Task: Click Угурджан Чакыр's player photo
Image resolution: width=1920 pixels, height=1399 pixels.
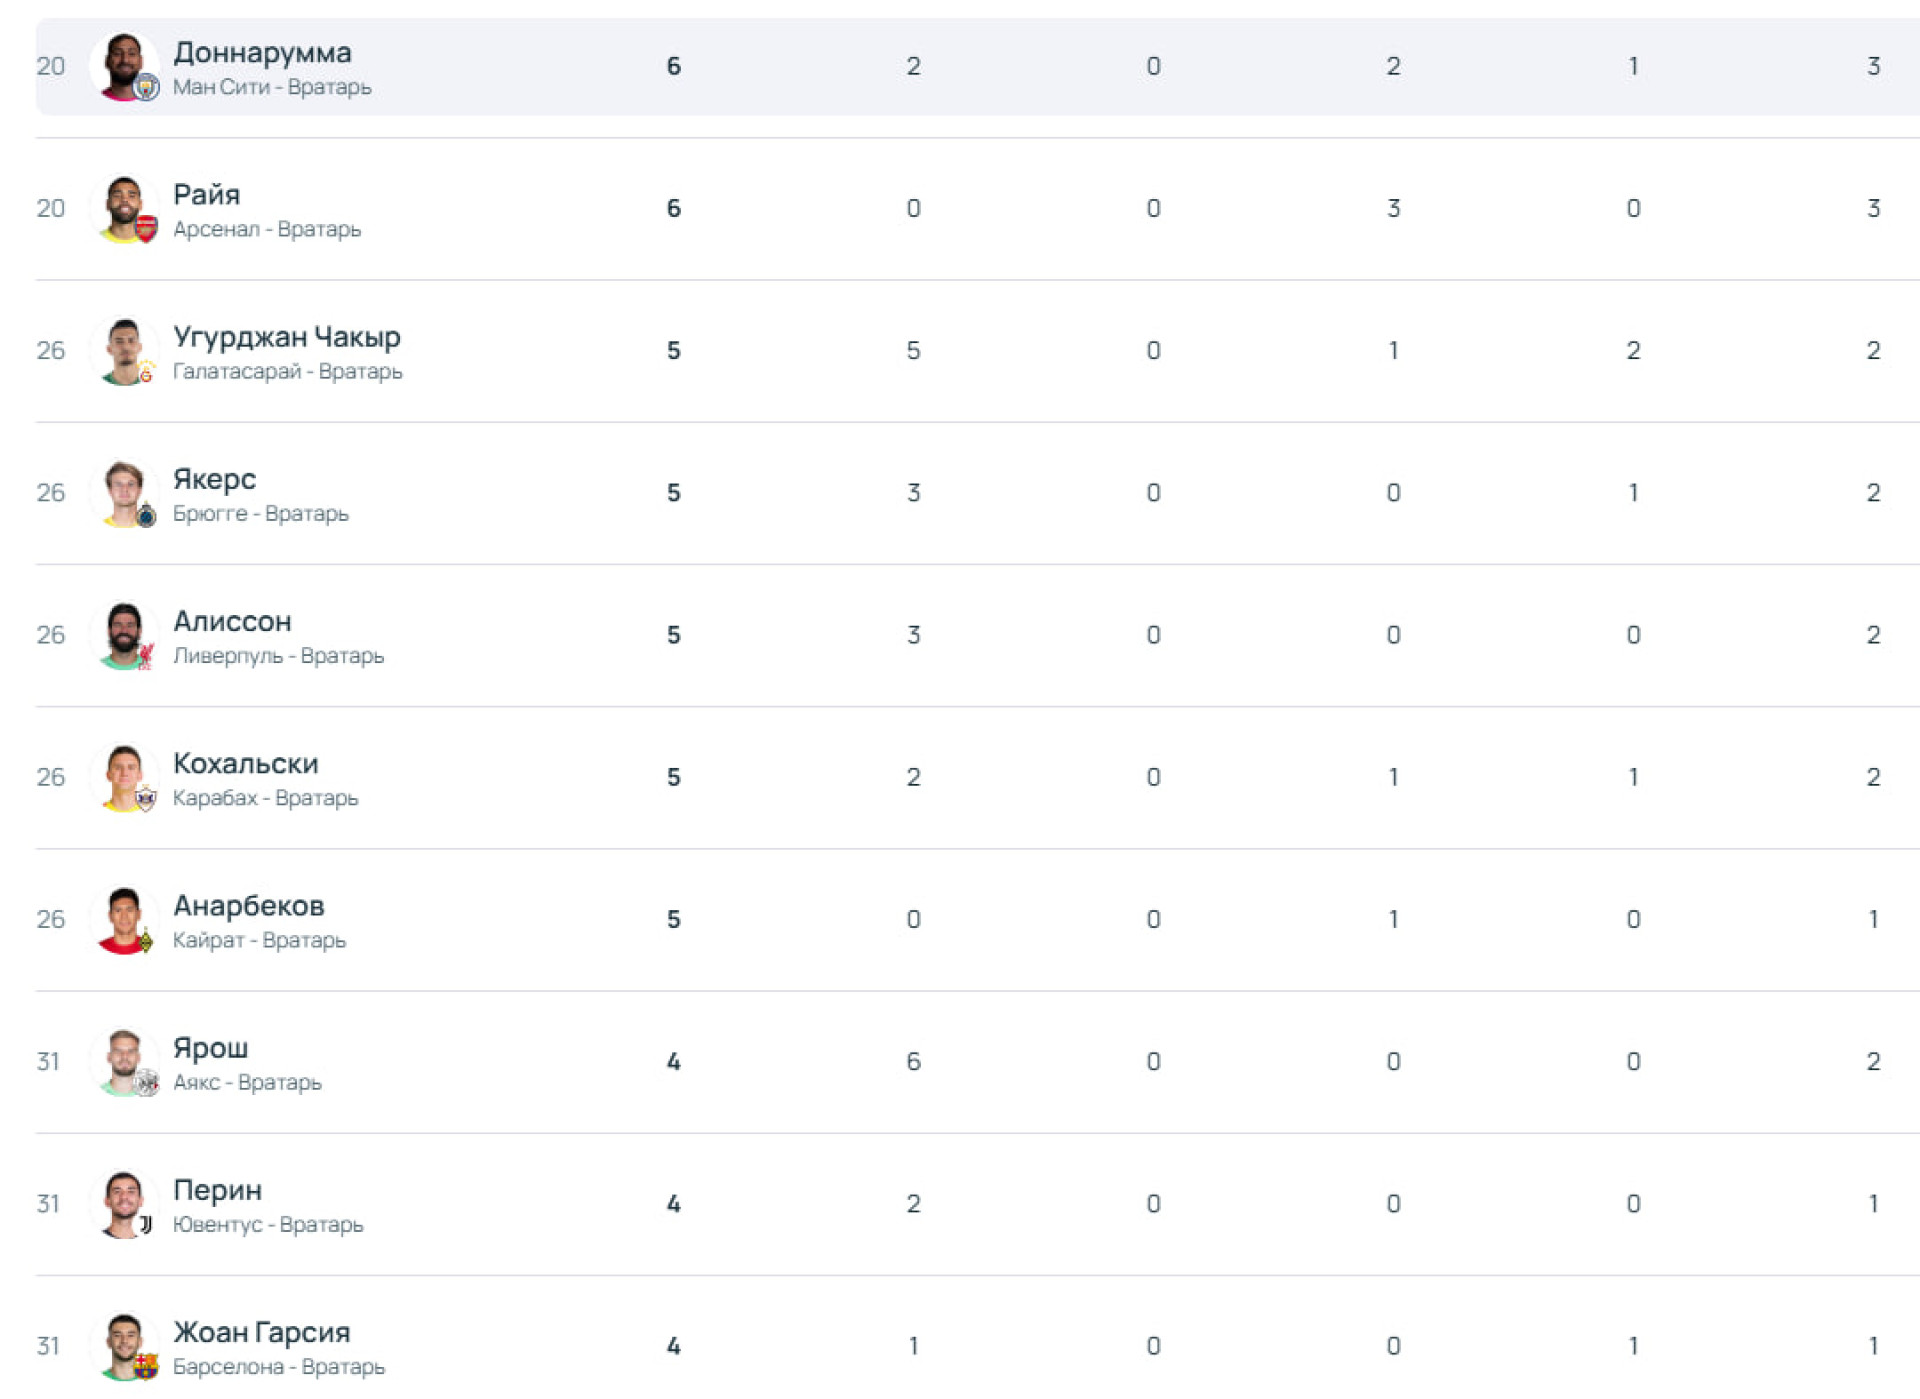Action: (124, 351)
